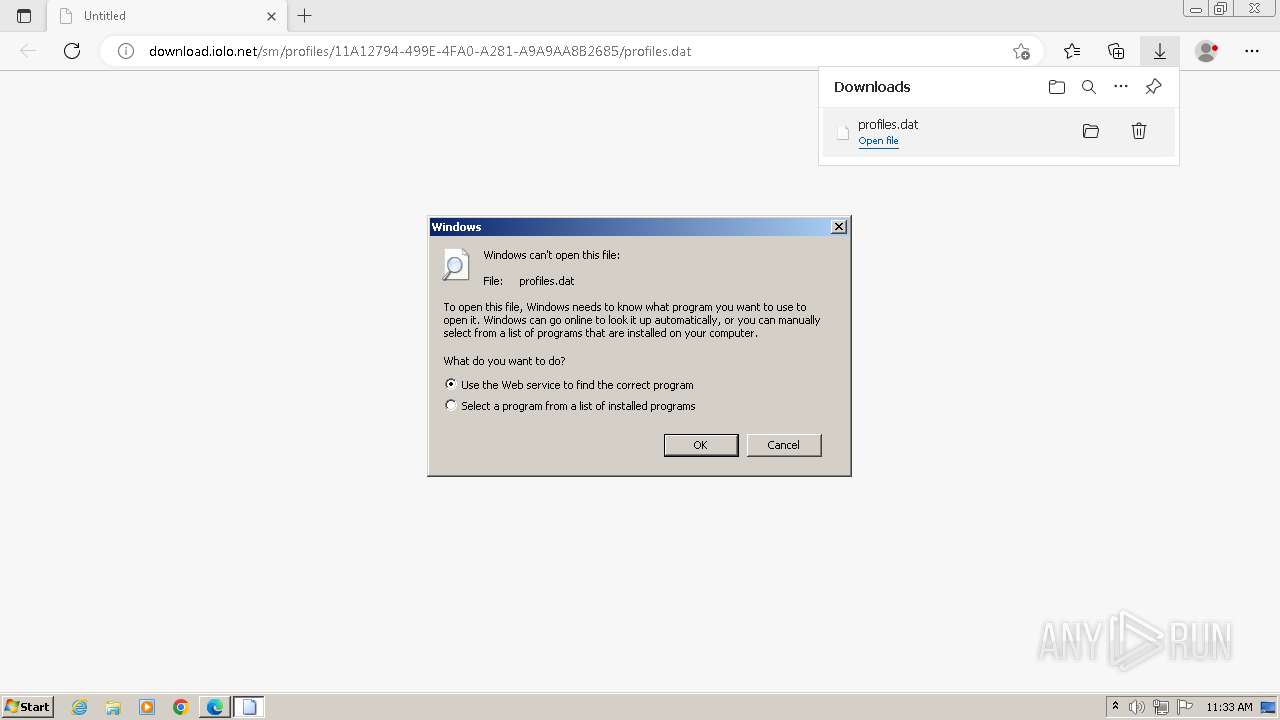This screenshot has height=720, width=1280.
Task: Open the volume control
Action: pyautogui.click(x=1137, y=707)
